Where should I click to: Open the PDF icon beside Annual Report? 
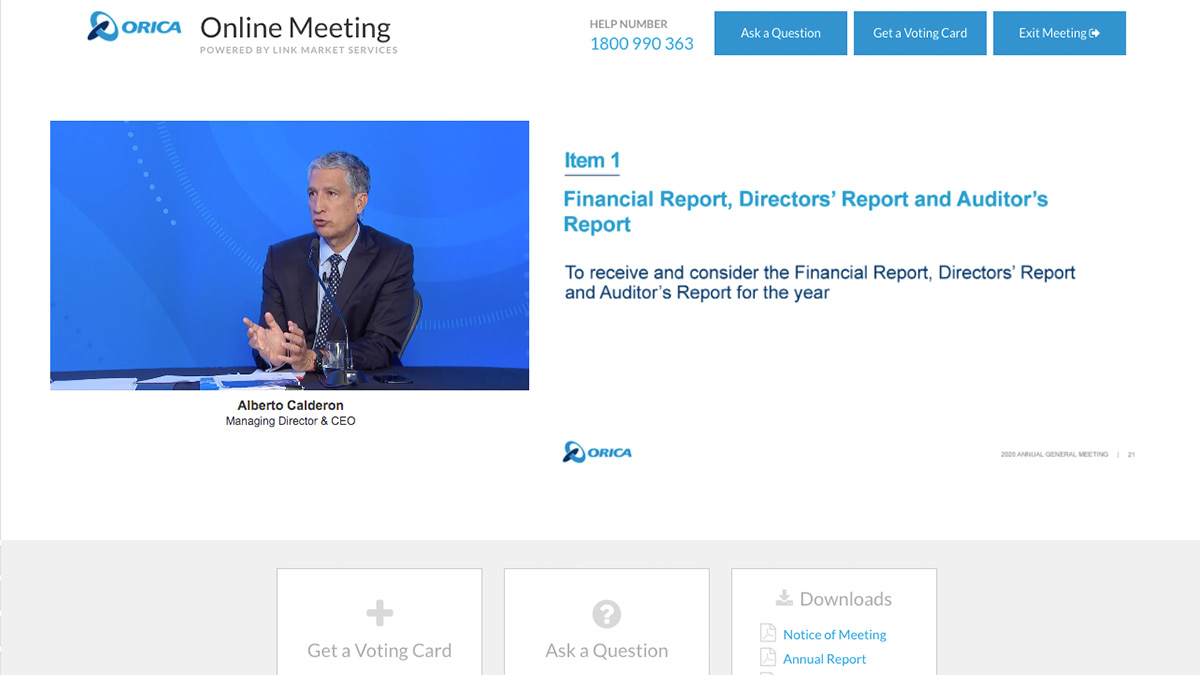coord(768,658)
